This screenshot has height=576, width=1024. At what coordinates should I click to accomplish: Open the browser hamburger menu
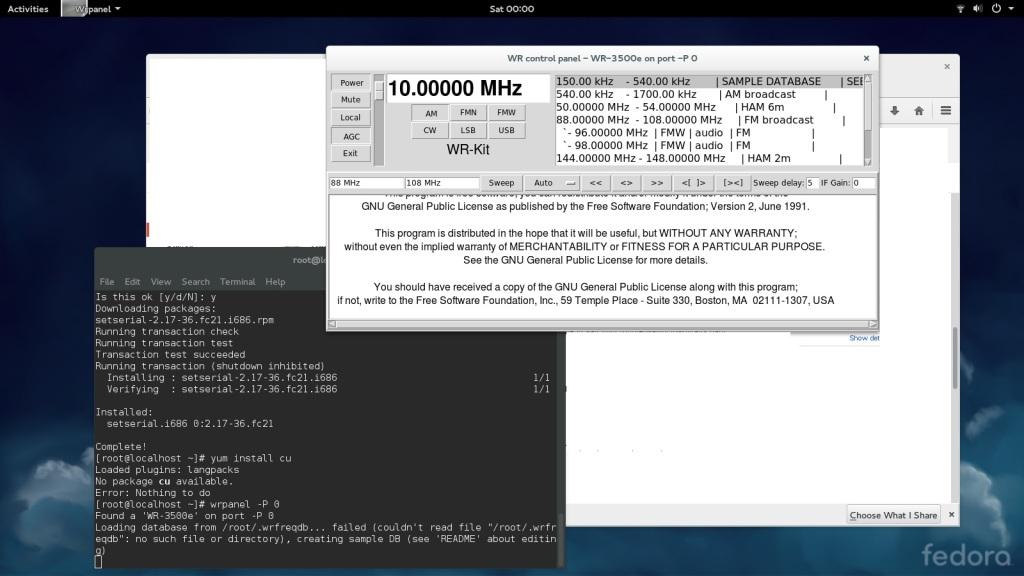pyautogui.click(x=945, y=111)
